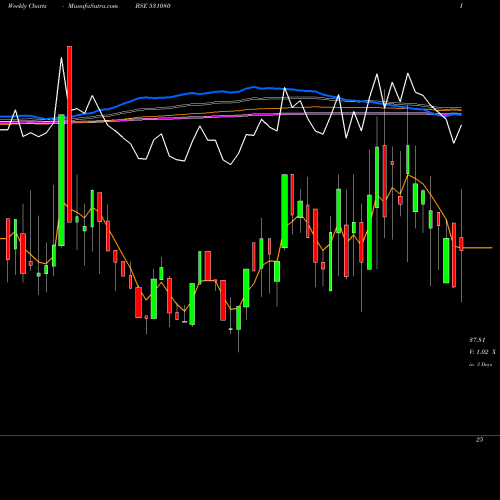Click the 'V: 1.02 X' volume text
This screenshot has width=500, height=500.
pos(482,352)
